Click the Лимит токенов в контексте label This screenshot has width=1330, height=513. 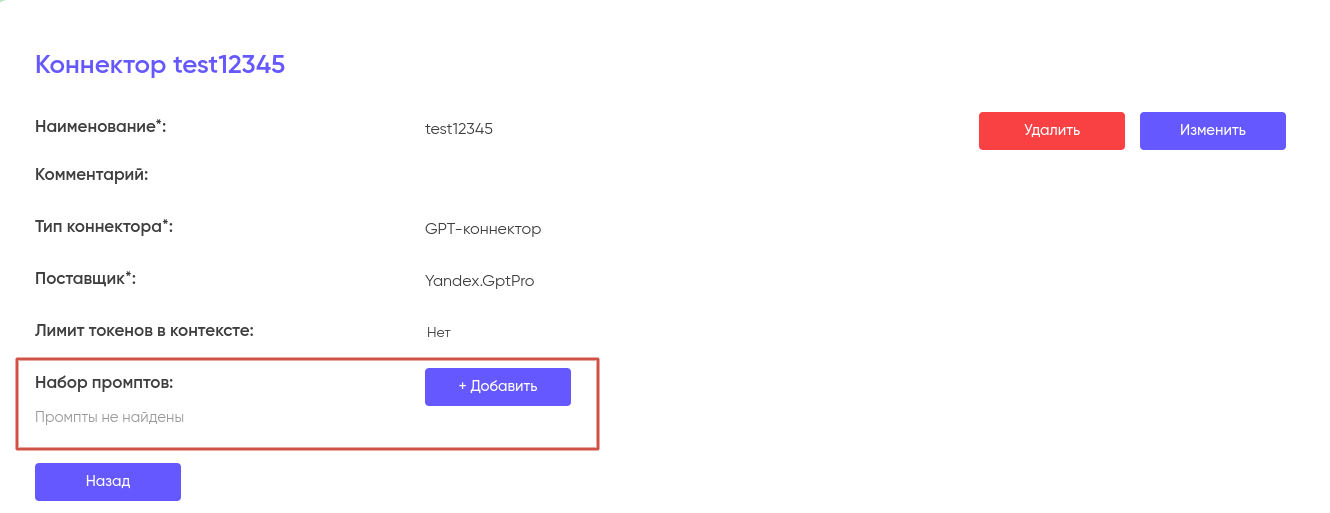(144, 330)
